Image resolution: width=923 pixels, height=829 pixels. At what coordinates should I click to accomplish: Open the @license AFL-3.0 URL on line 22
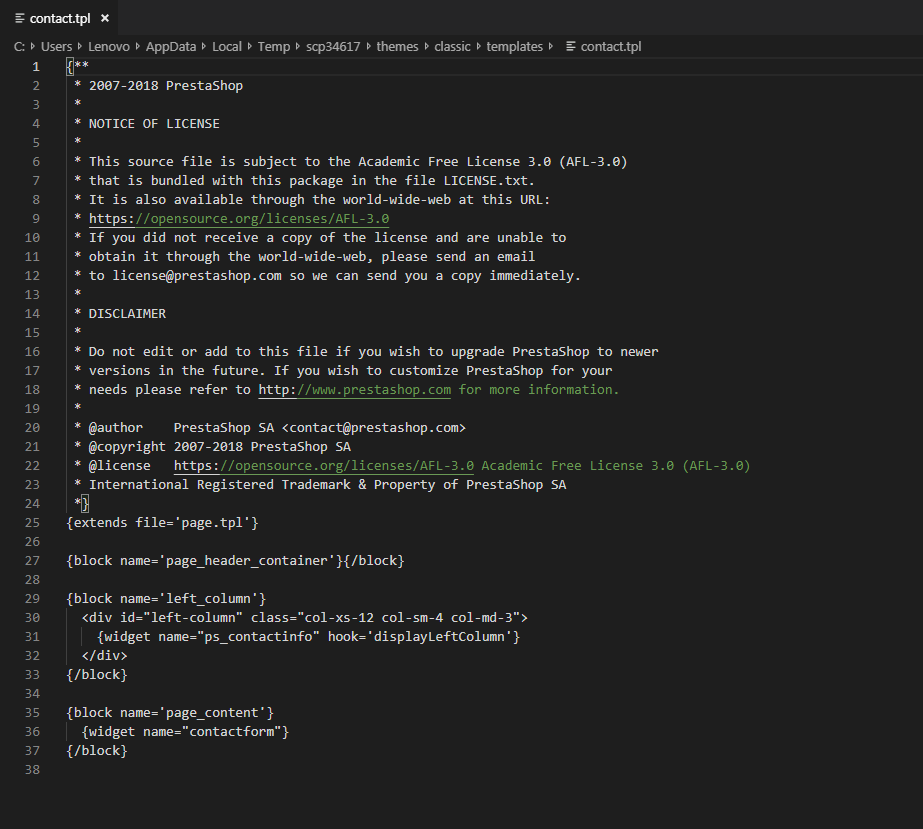tap(324, 466)
